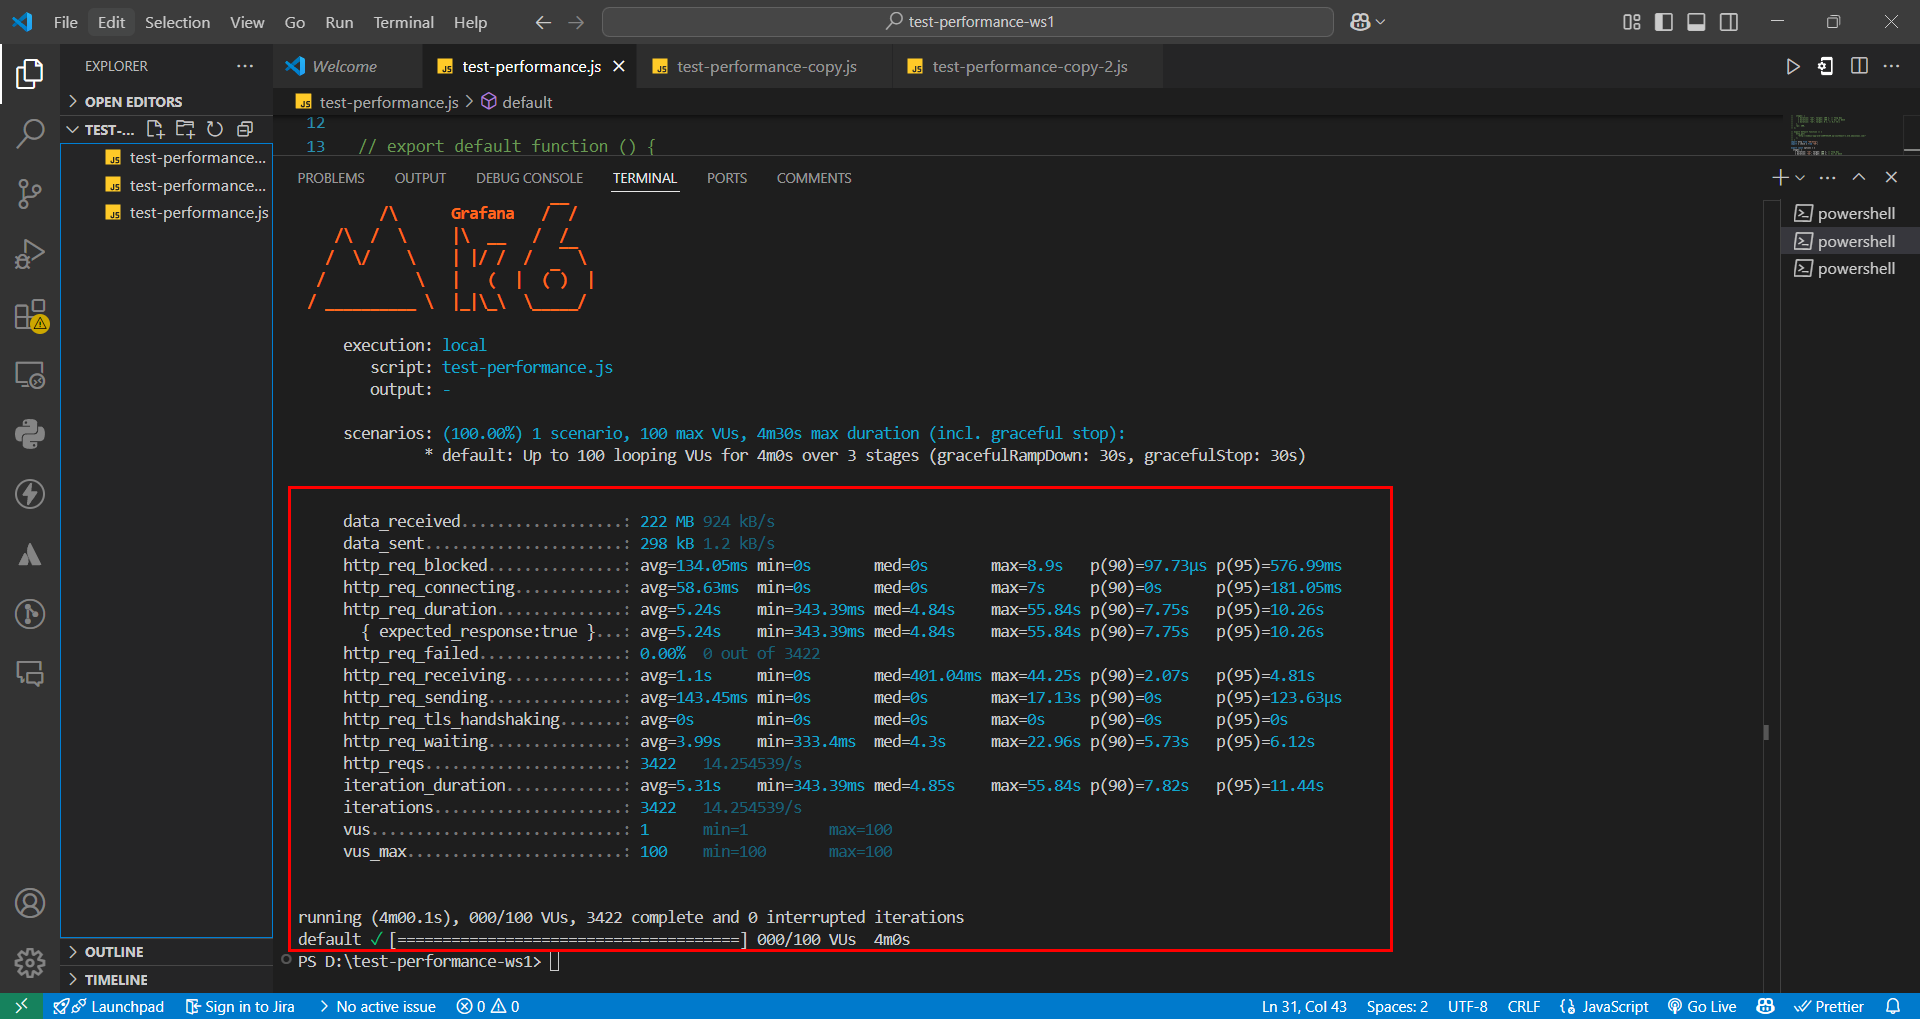
Task: Refresh the explorer file list
Action: tap(215, 129)
